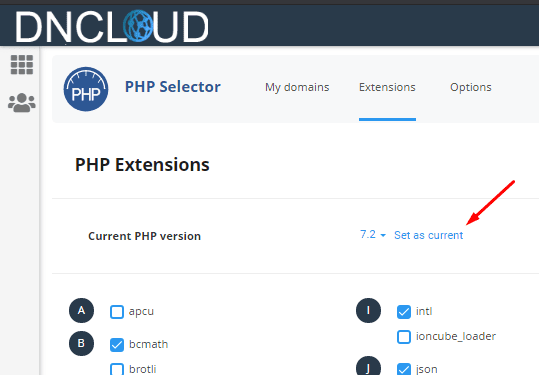This screenshot has height=375, width=539.
Task: Disable the intl extension checkbox
Action: pos(404,312)
